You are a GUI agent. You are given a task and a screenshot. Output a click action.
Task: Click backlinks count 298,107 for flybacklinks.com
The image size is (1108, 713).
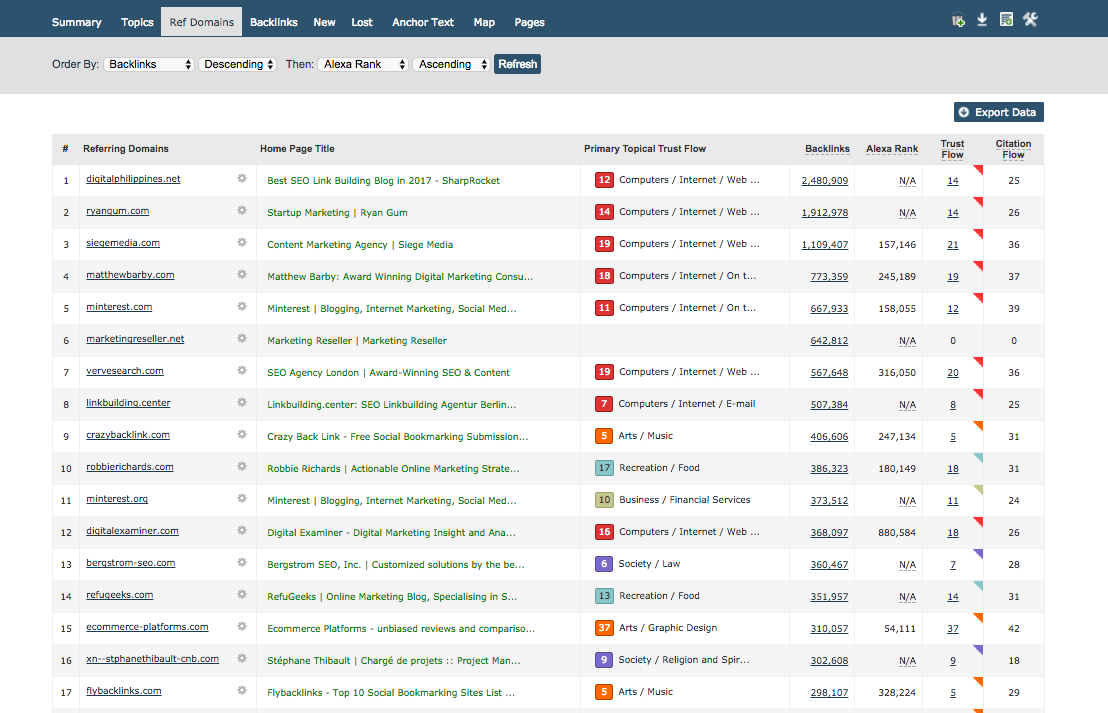point(829,693)
